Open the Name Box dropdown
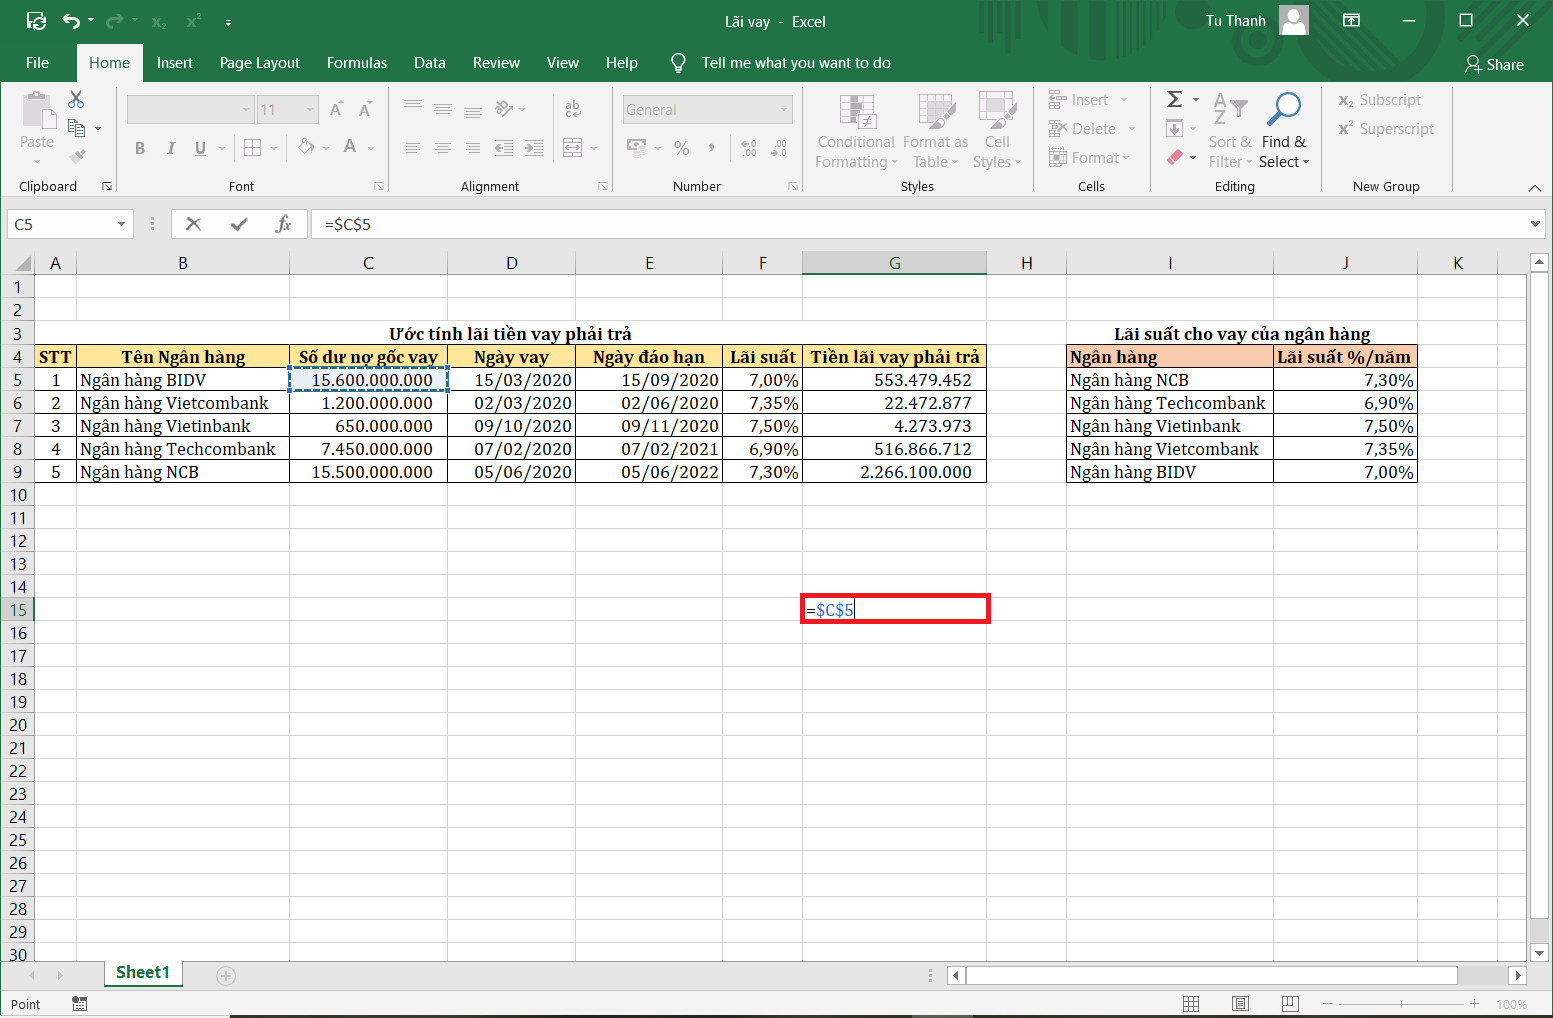The image size is (1553, 1018). click(121, 224)
